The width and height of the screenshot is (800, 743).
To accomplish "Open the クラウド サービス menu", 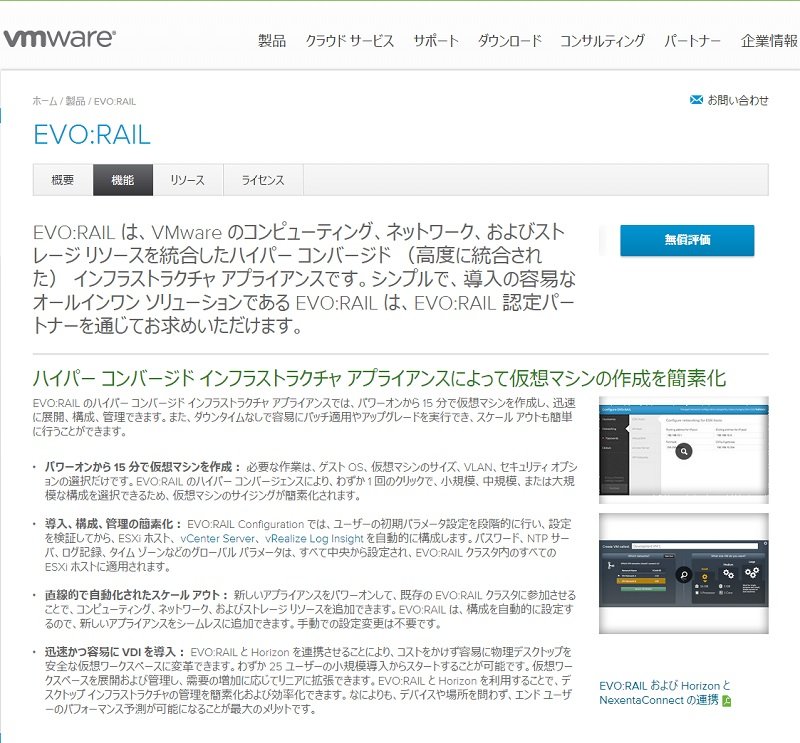I will click(x=349, y=40).
